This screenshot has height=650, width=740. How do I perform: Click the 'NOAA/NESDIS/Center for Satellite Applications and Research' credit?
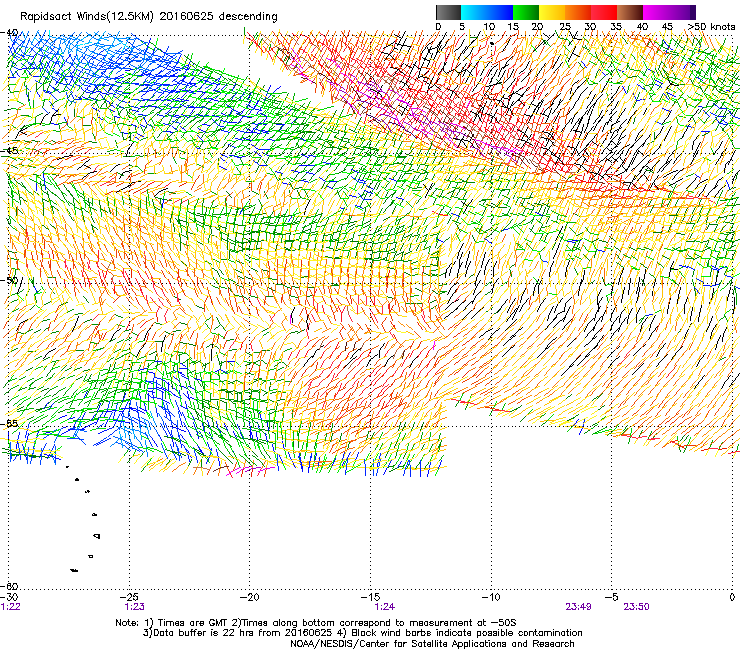click(x=432, y=644)
